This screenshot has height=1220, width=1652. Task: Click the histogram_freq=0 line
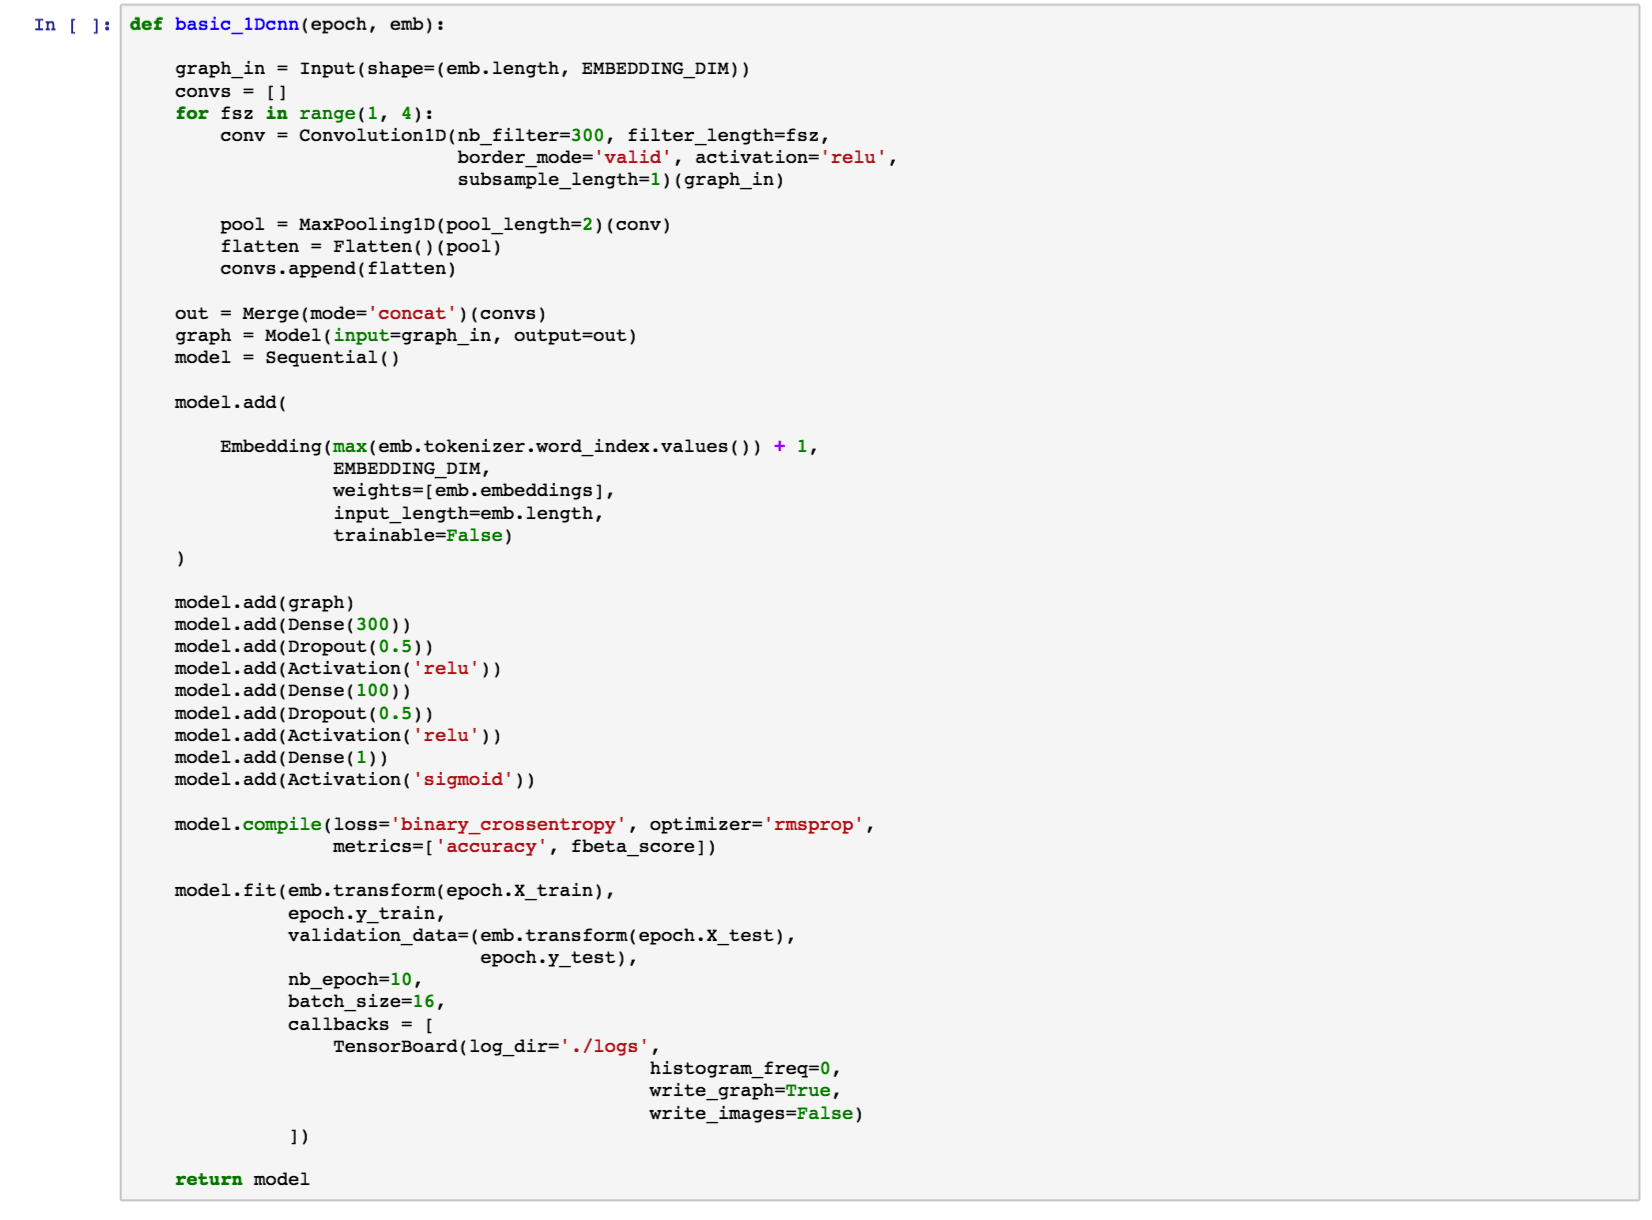[x=745, y=1069]
